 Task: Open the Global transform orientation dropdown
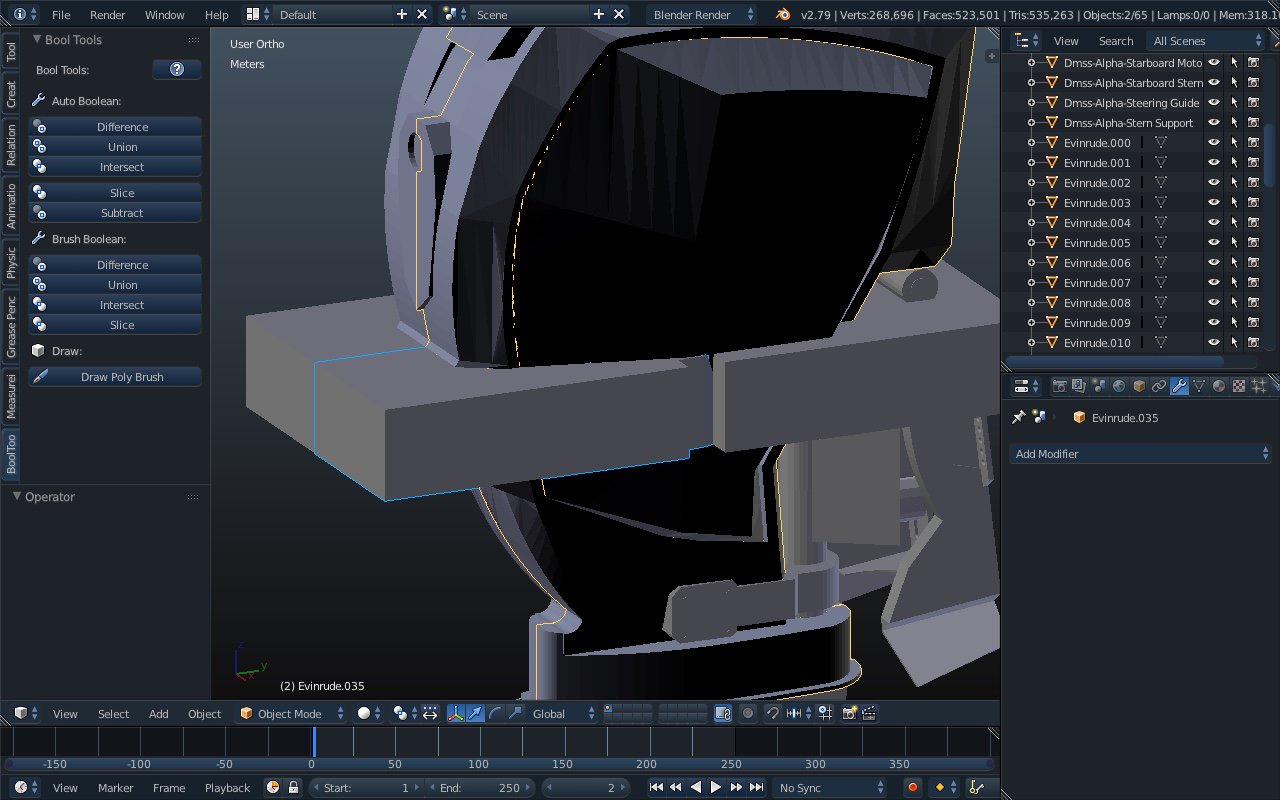click(564, 713)
